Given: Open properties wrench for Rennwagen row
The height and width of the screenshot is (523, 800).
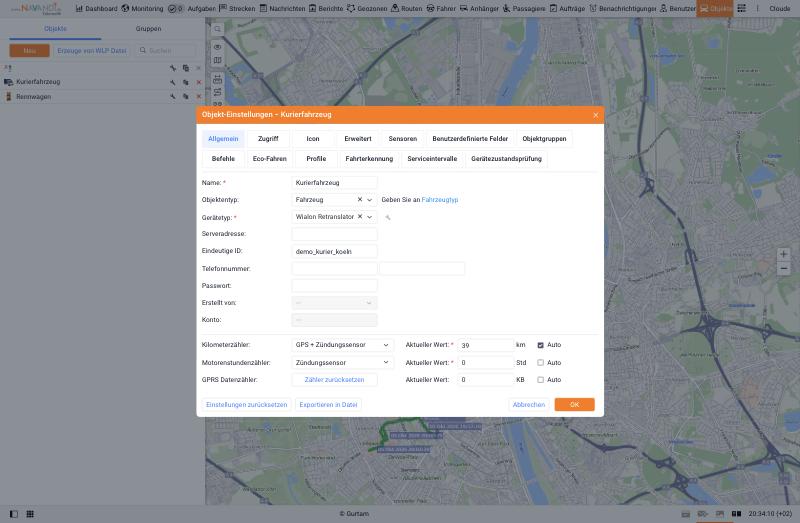Looking at the screenshot, I should click(x=173, y=96).
